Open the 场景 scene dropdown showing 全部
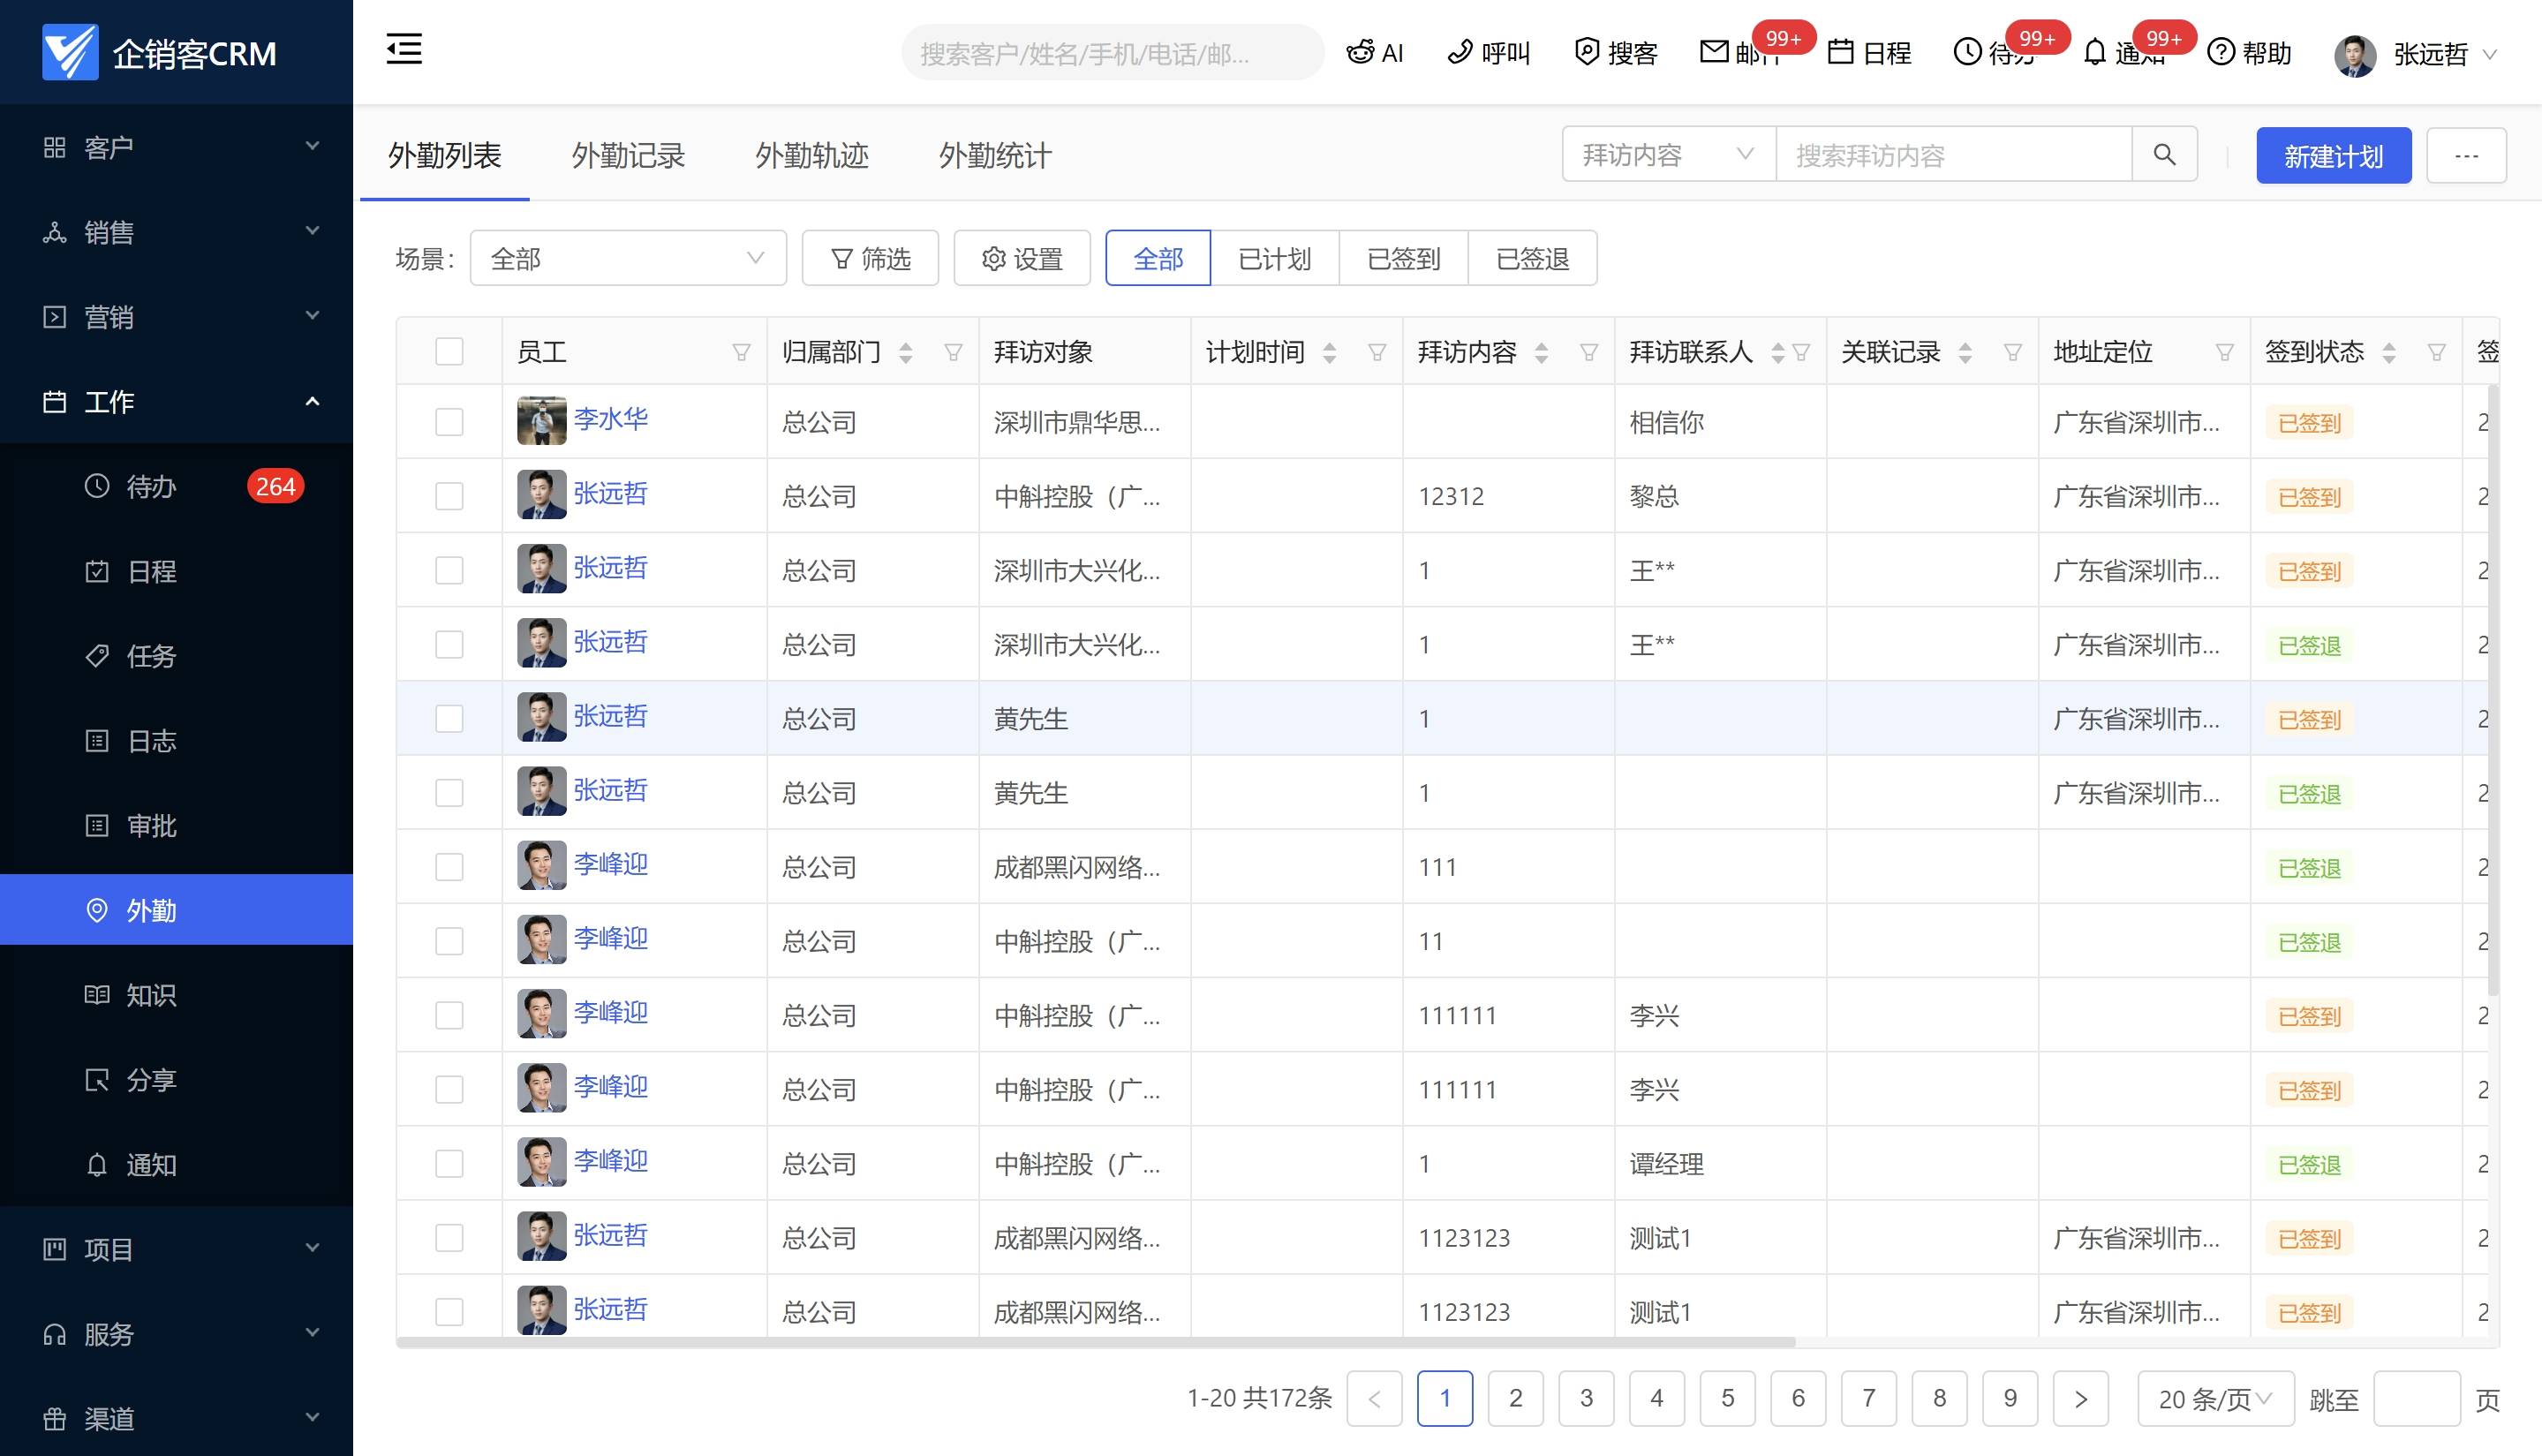The image size is (2542, 1456). pos(628,257)
